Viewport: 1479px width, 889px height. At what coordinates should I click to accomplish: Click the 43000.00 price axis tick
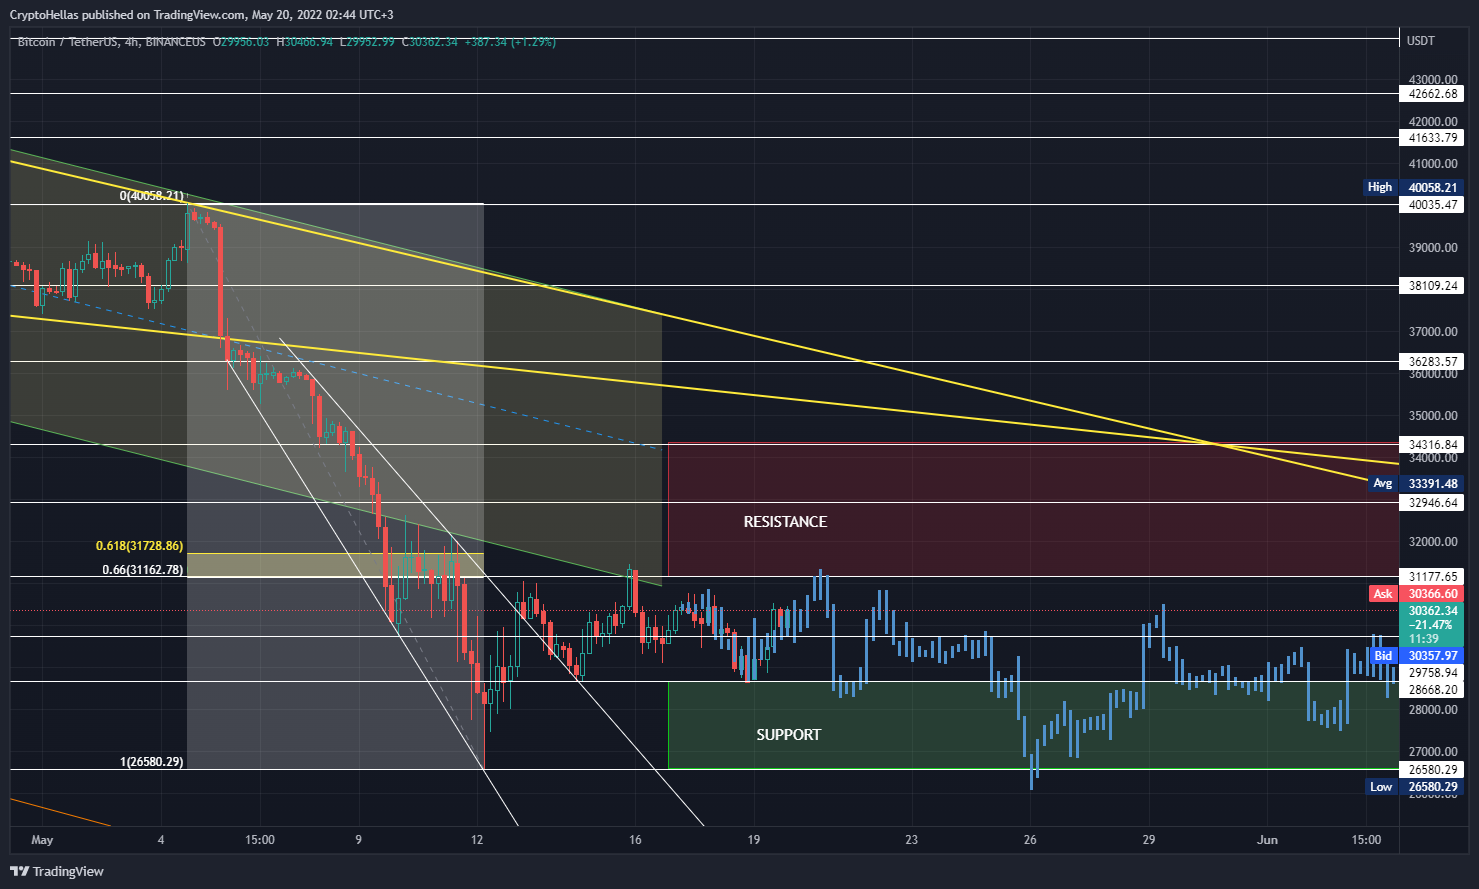(1433, 79)
